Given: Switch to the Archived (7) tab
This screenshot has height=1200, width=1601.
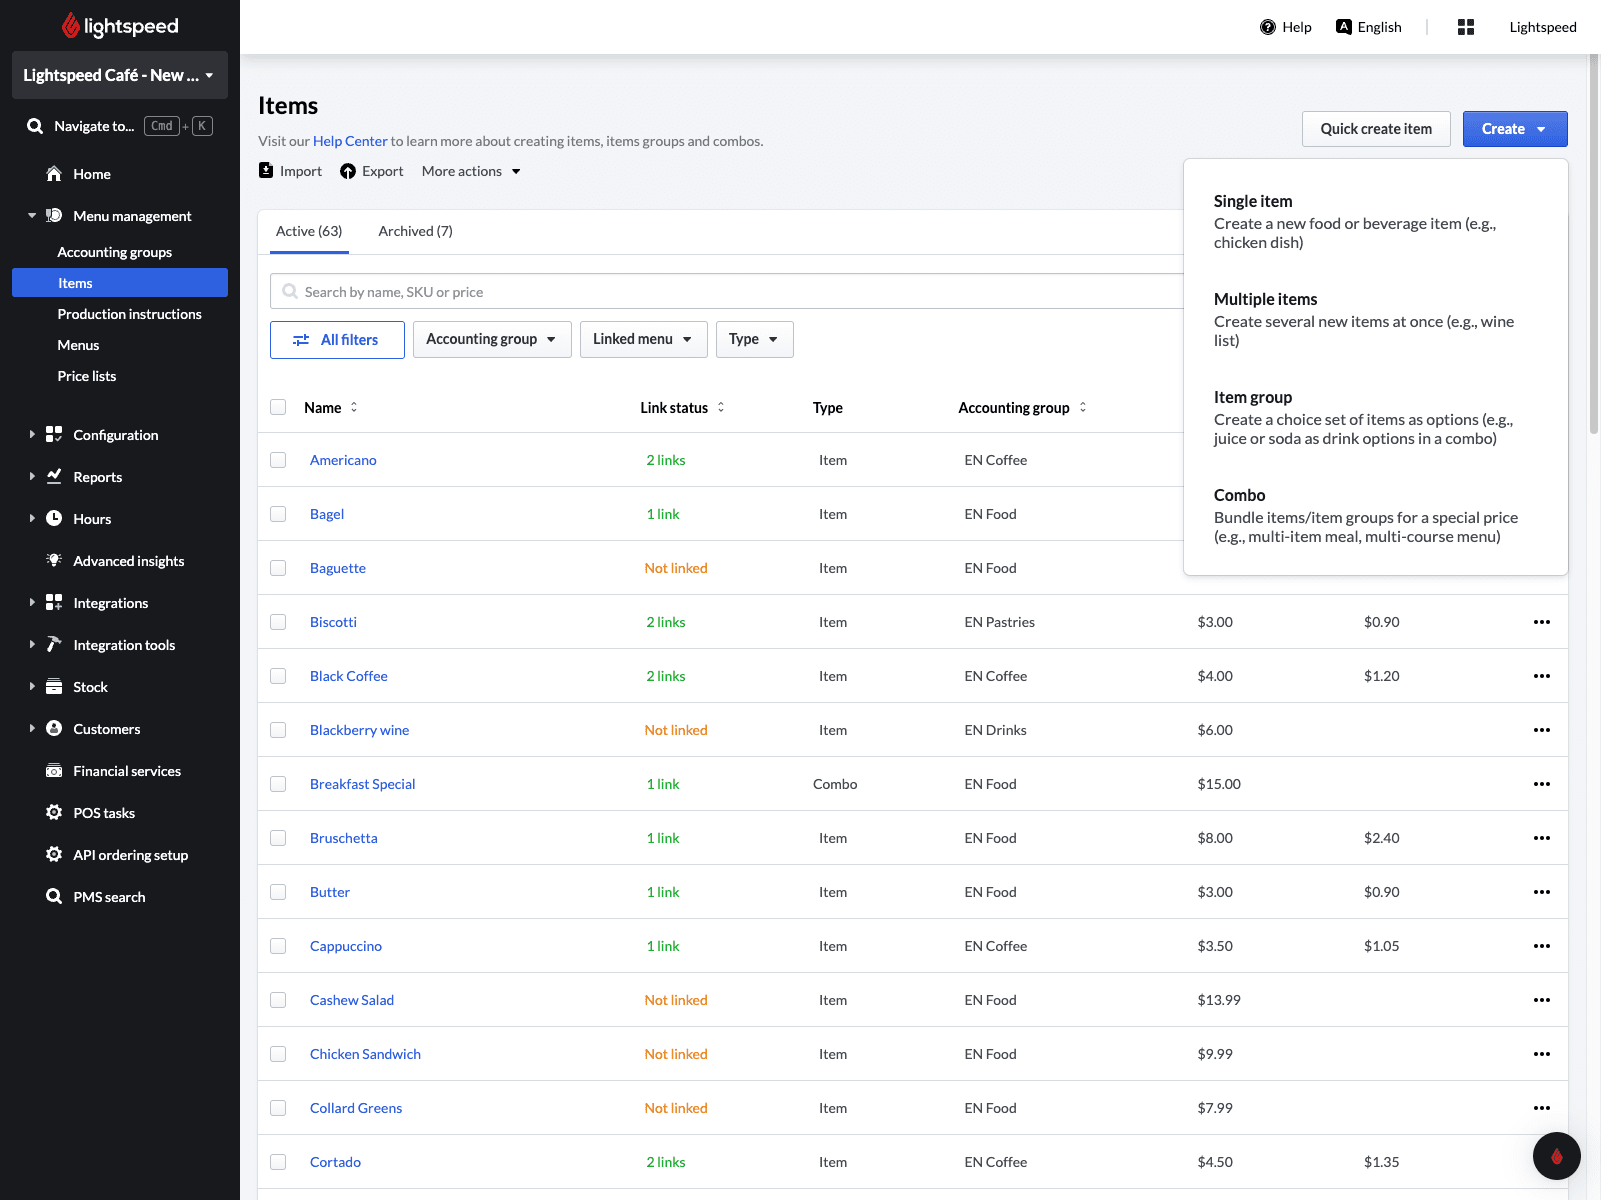Looking at the screenshot, I should (x=415, y=231).
